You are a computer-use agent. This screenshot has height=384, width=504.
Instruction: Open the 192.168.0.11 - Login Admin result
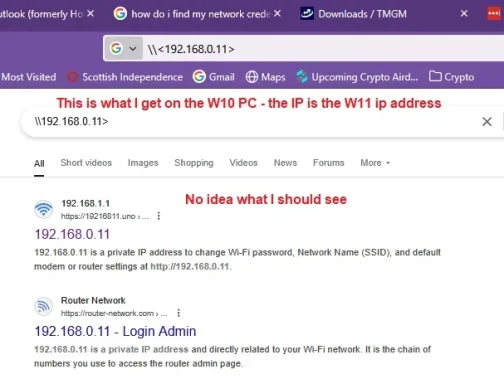(115, 331)
